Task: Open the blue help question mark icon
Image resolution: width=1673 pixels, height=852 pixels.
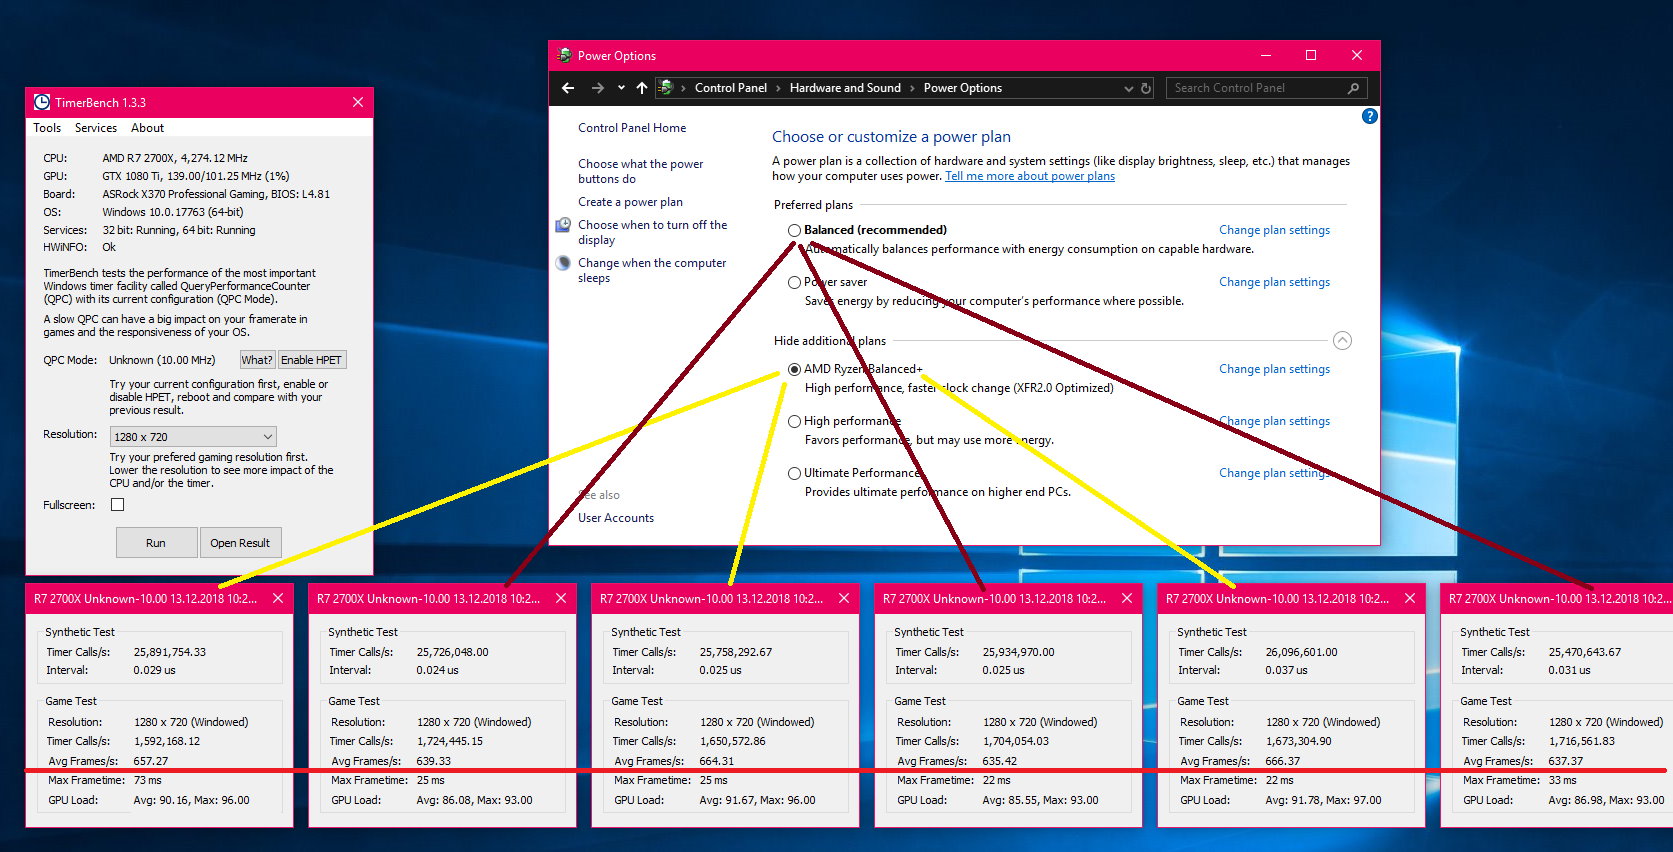Action: tap(1370, 116)
